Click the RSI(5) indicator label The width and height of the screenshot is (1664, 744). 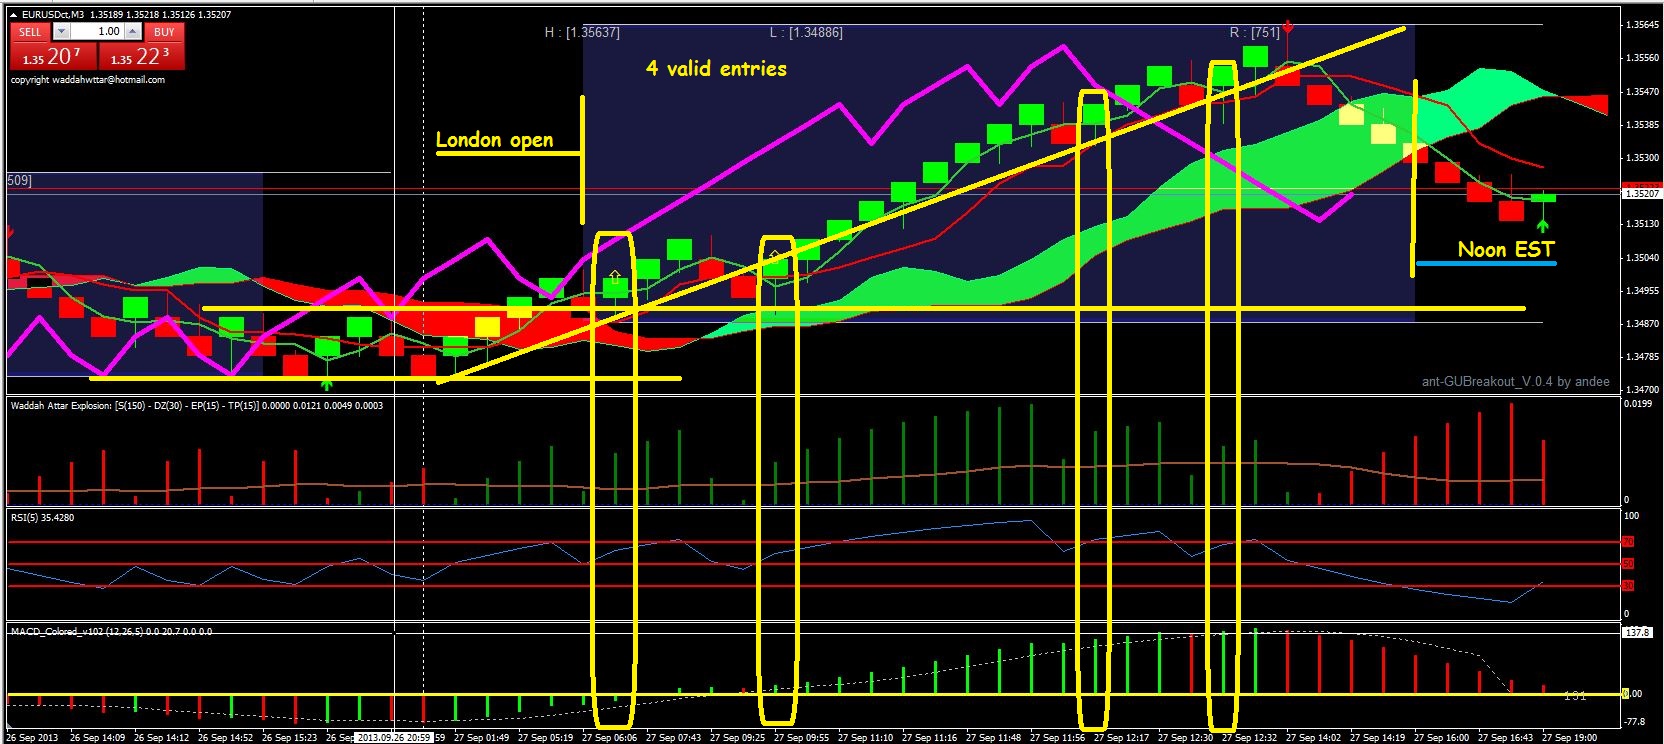point(42,517)
